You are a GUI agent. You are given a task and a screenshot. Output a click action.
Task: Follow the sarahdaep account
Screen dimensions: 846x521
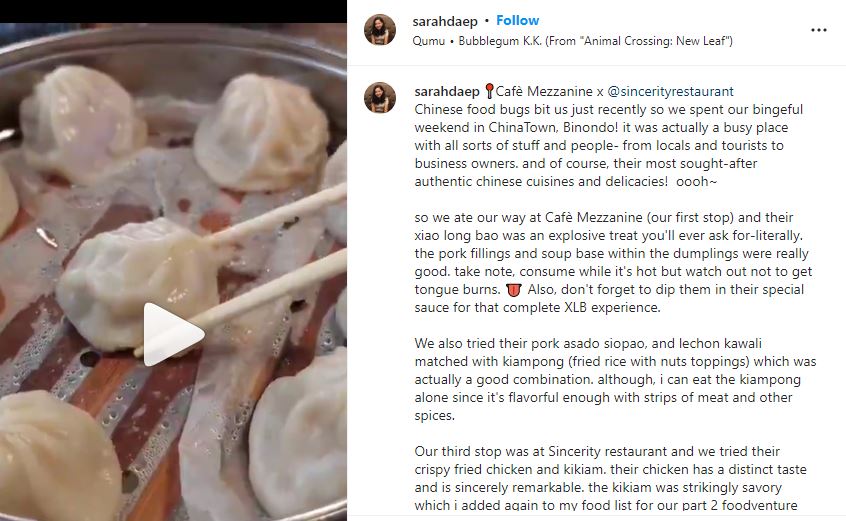point(517,20)
